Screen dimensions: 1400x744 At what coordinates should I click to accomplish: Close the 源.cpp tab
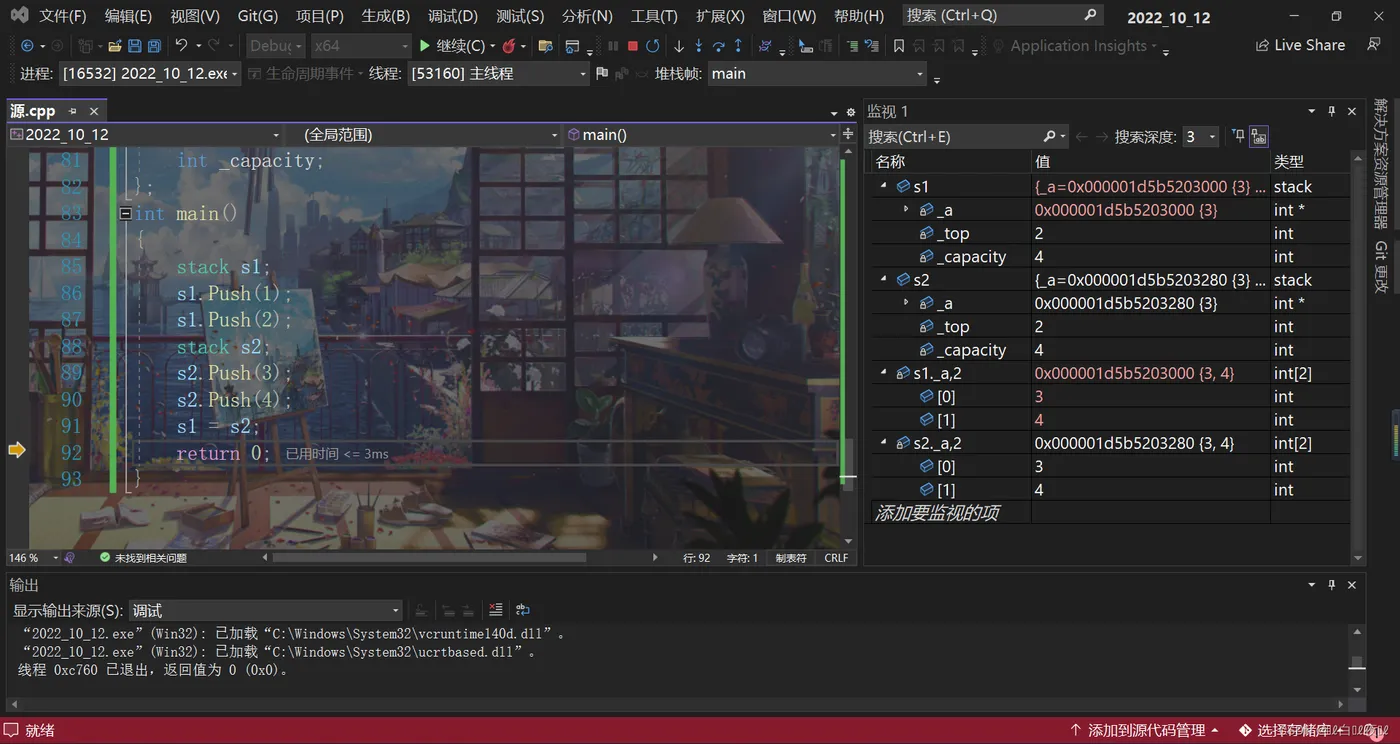click(x=94, y=111)
